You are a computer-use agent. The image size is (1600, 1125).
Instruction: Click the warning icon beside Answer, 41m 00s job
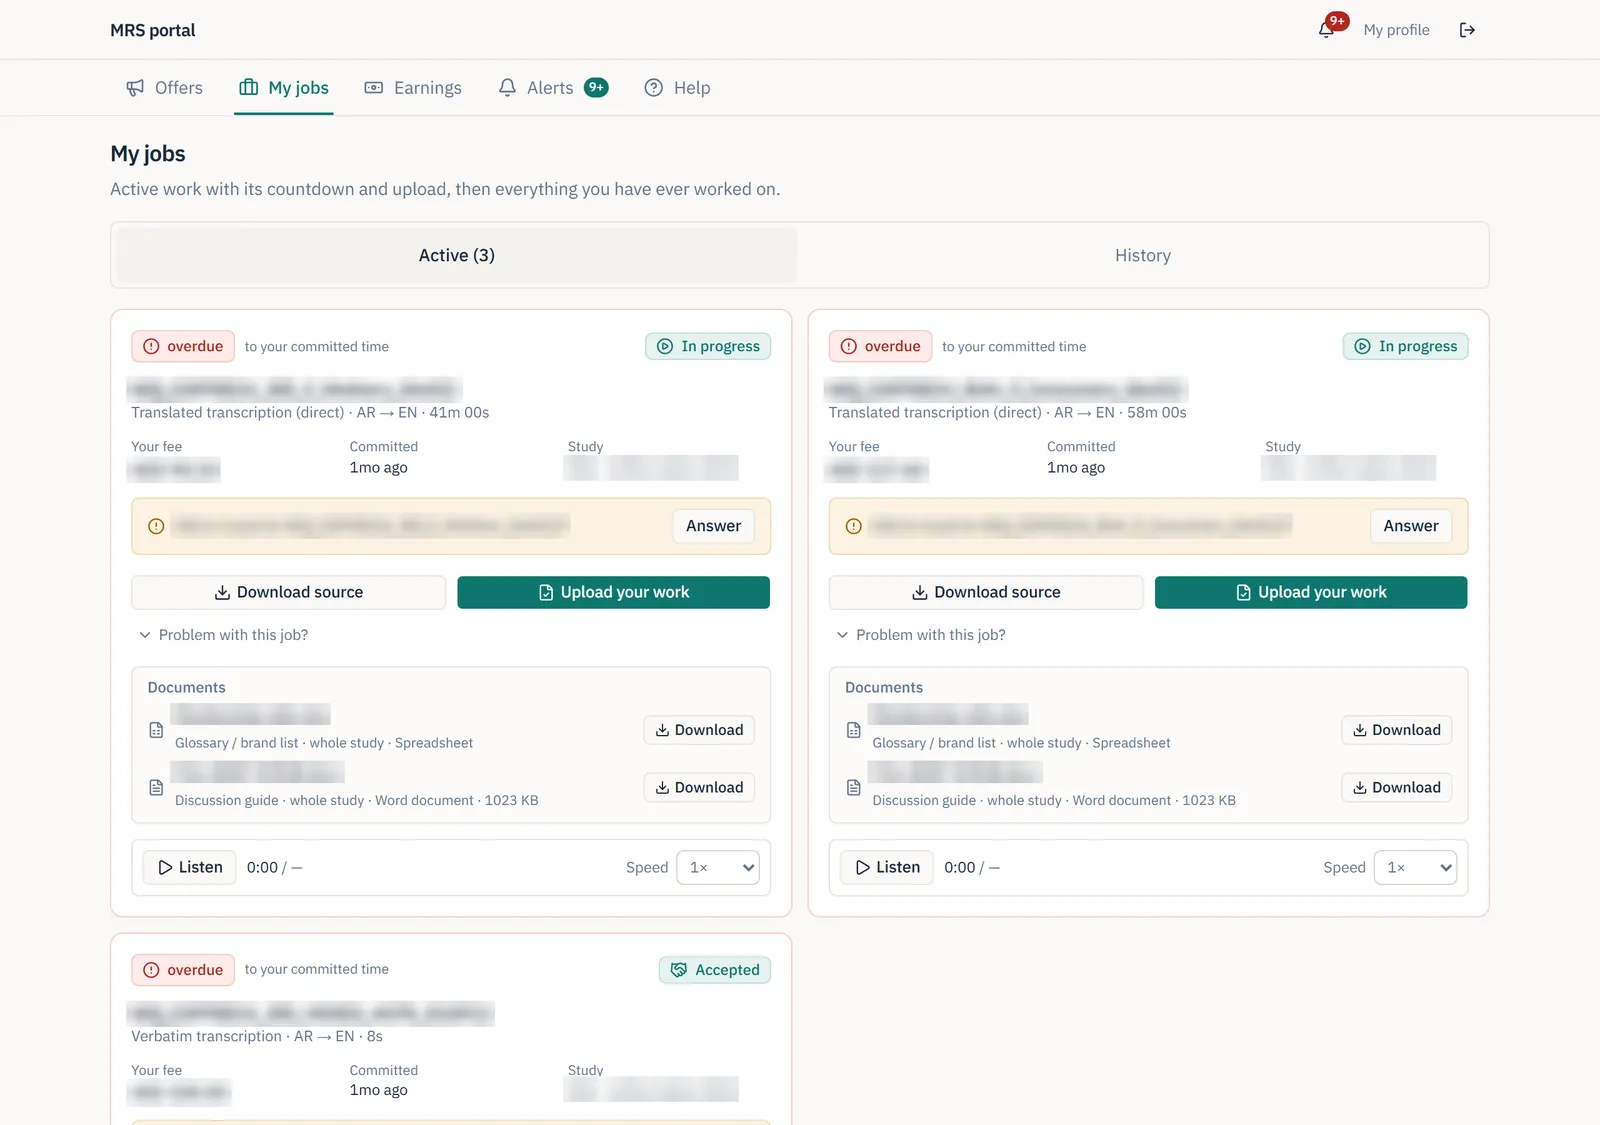(156, 526)
